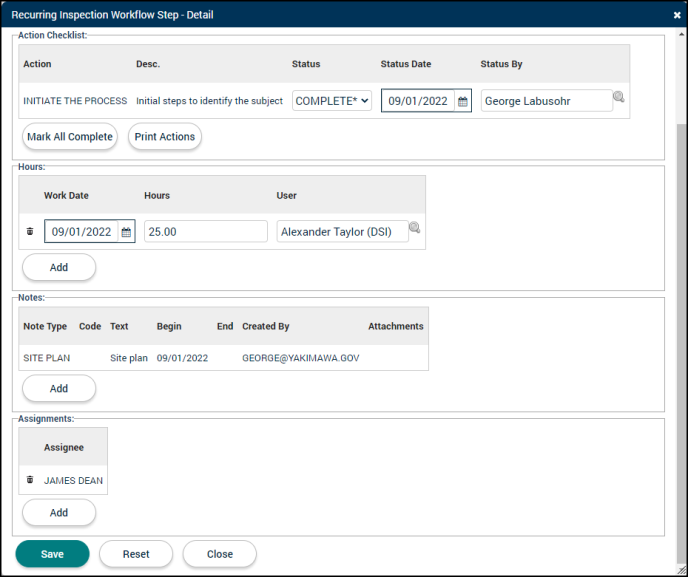
Task: Click the Created By column header
Action: point(265,326)
